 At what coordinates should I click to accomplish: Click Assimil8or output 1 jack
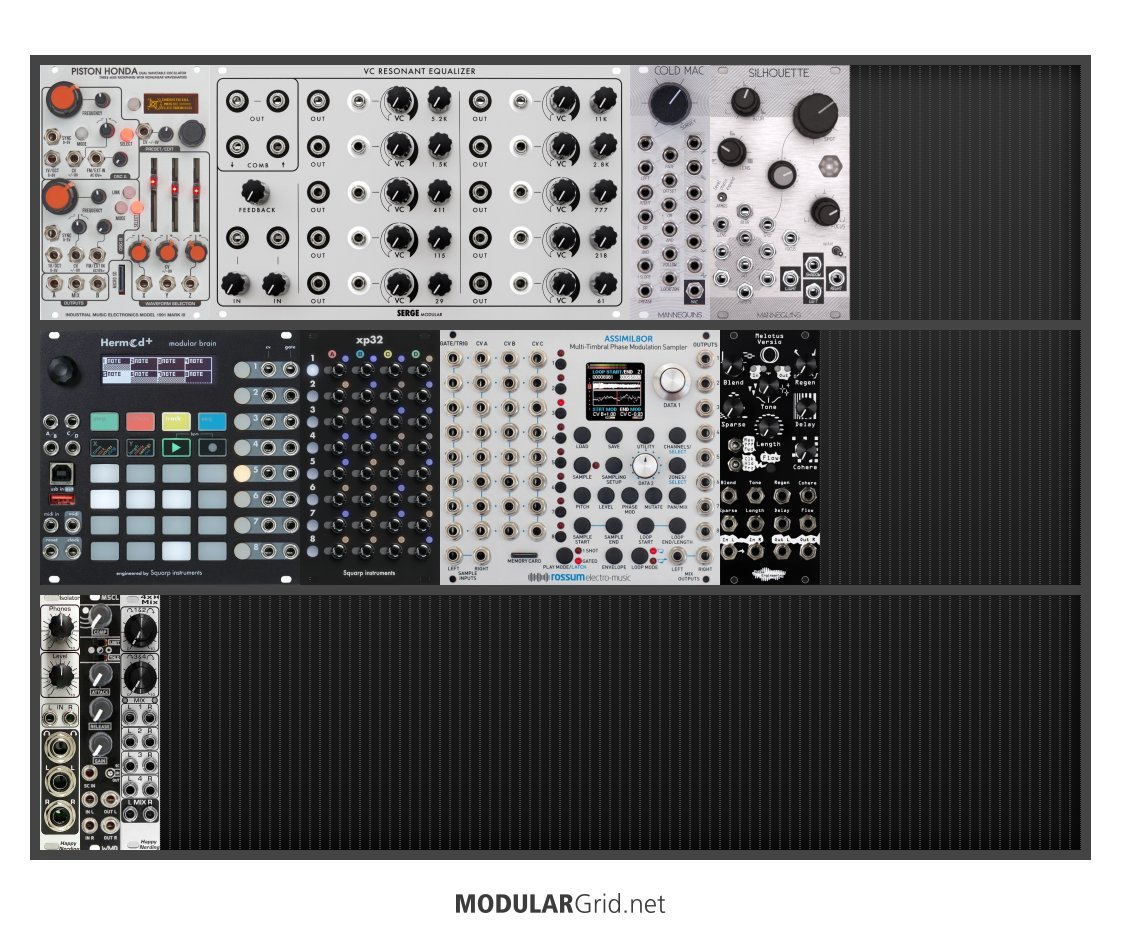point(704,360)
